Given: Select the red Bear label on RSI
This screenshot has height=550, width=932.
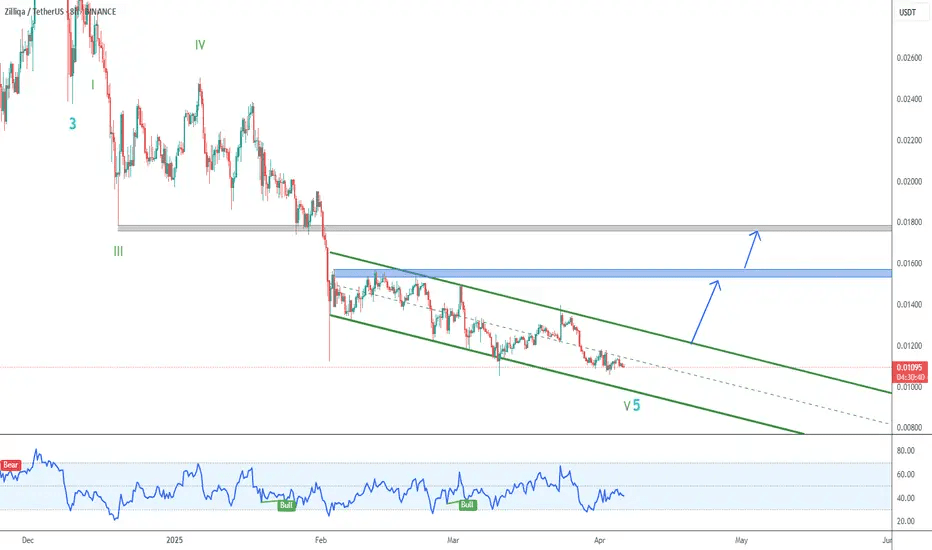Looking at the screenshot, I should (x=11, y=465).
